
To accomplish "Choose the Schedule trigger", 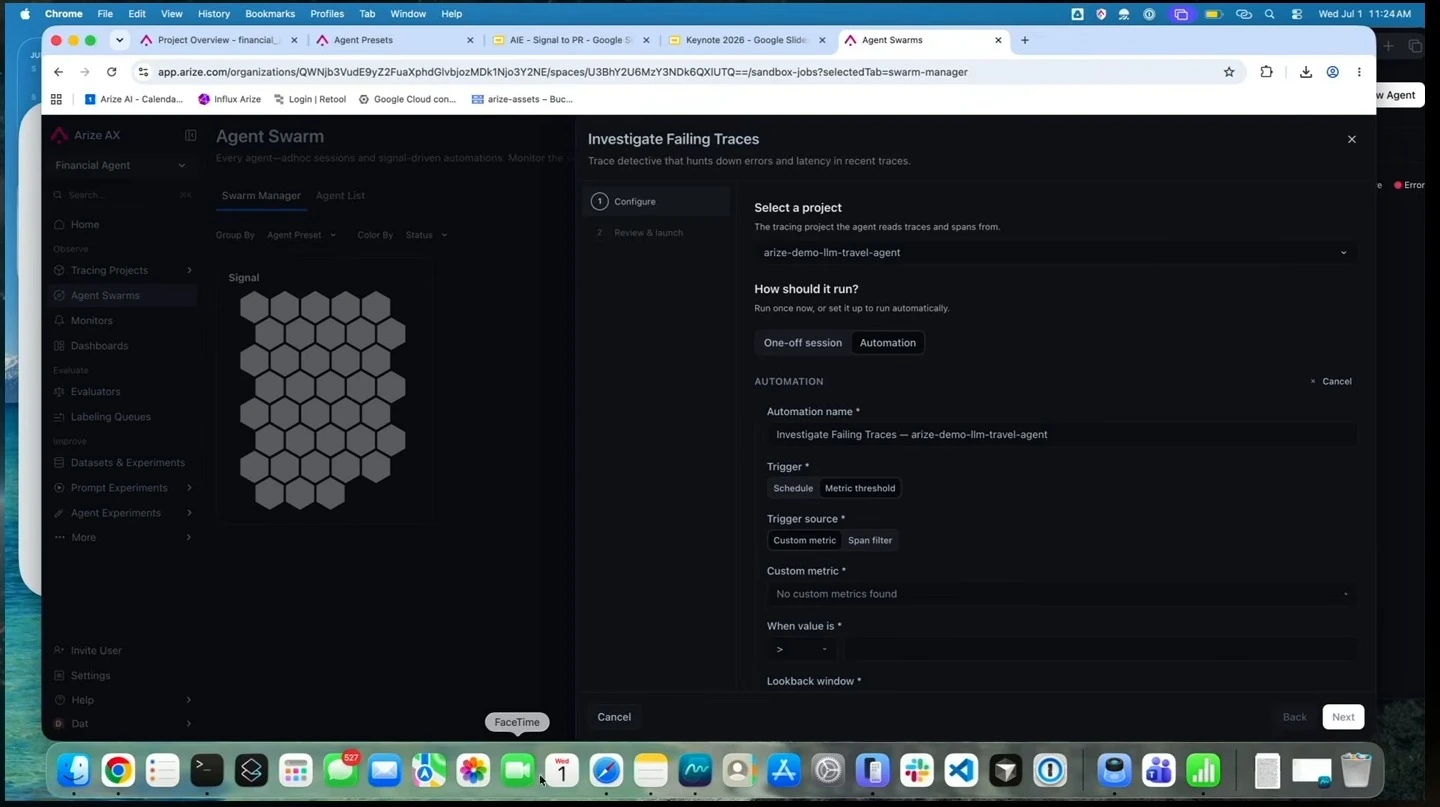I will (793, 488).
